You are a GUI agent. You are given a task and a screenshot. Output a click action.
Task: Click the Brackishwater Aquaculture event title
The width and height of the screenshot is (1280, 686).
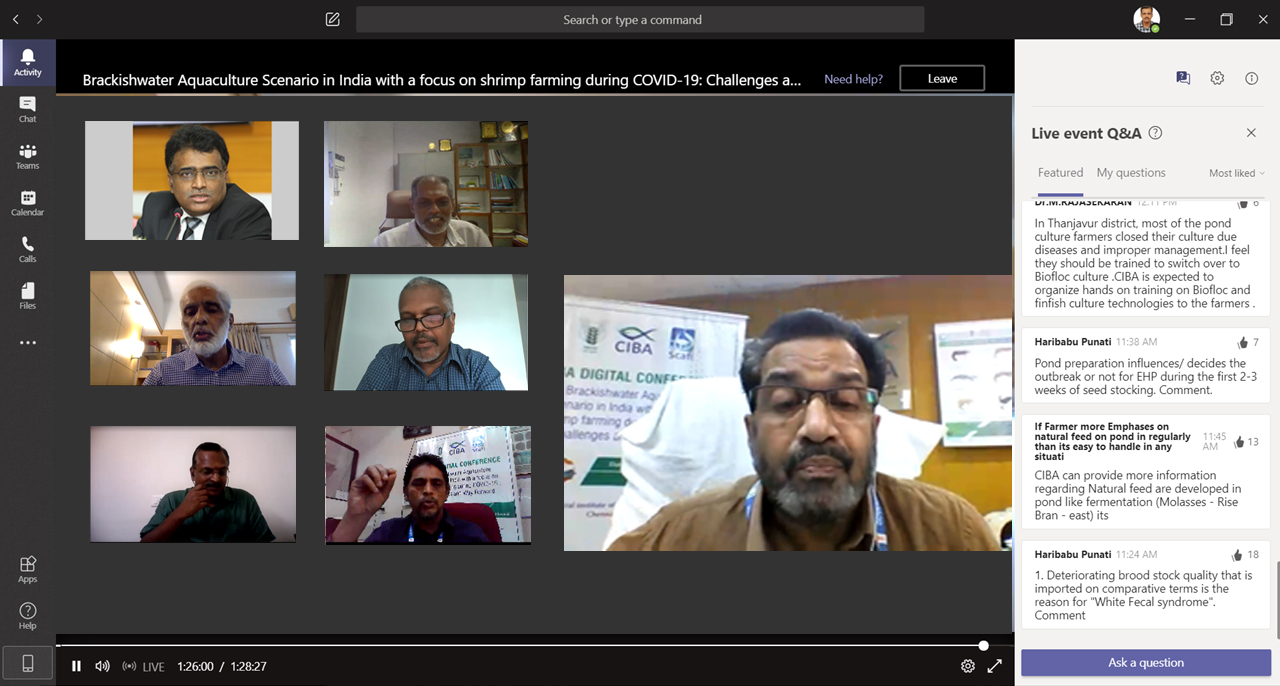442,80
